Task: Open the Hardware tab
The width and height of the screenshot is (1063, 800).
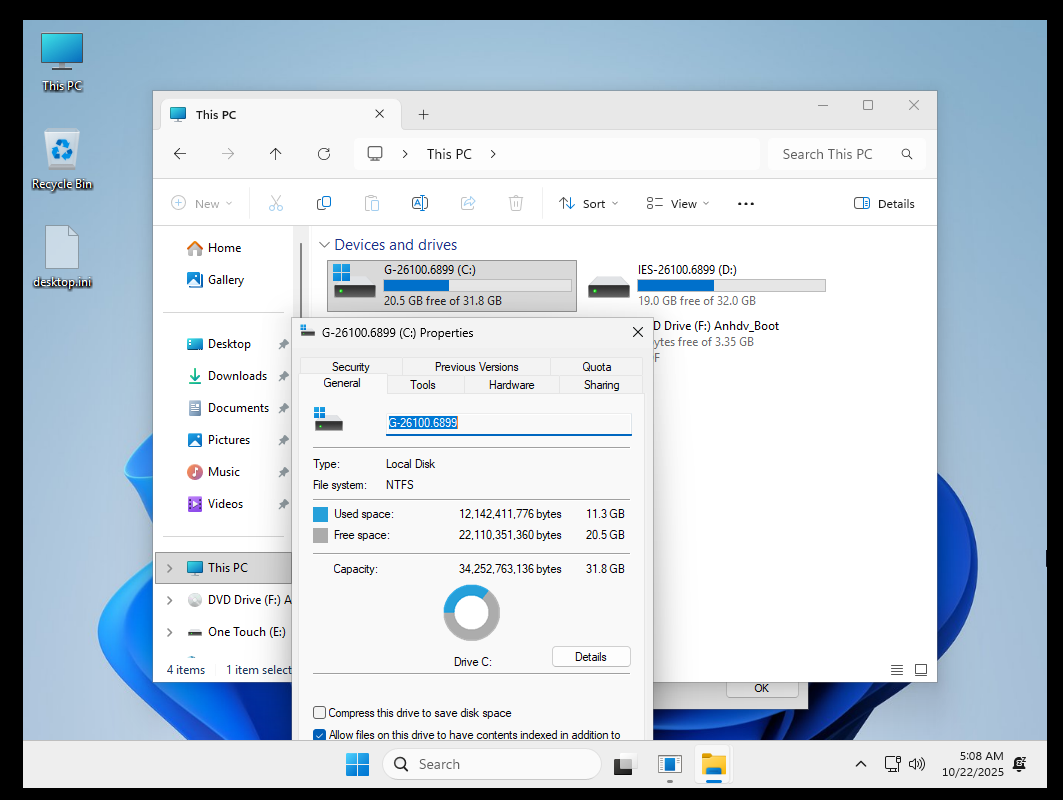Action: [511, 384]
